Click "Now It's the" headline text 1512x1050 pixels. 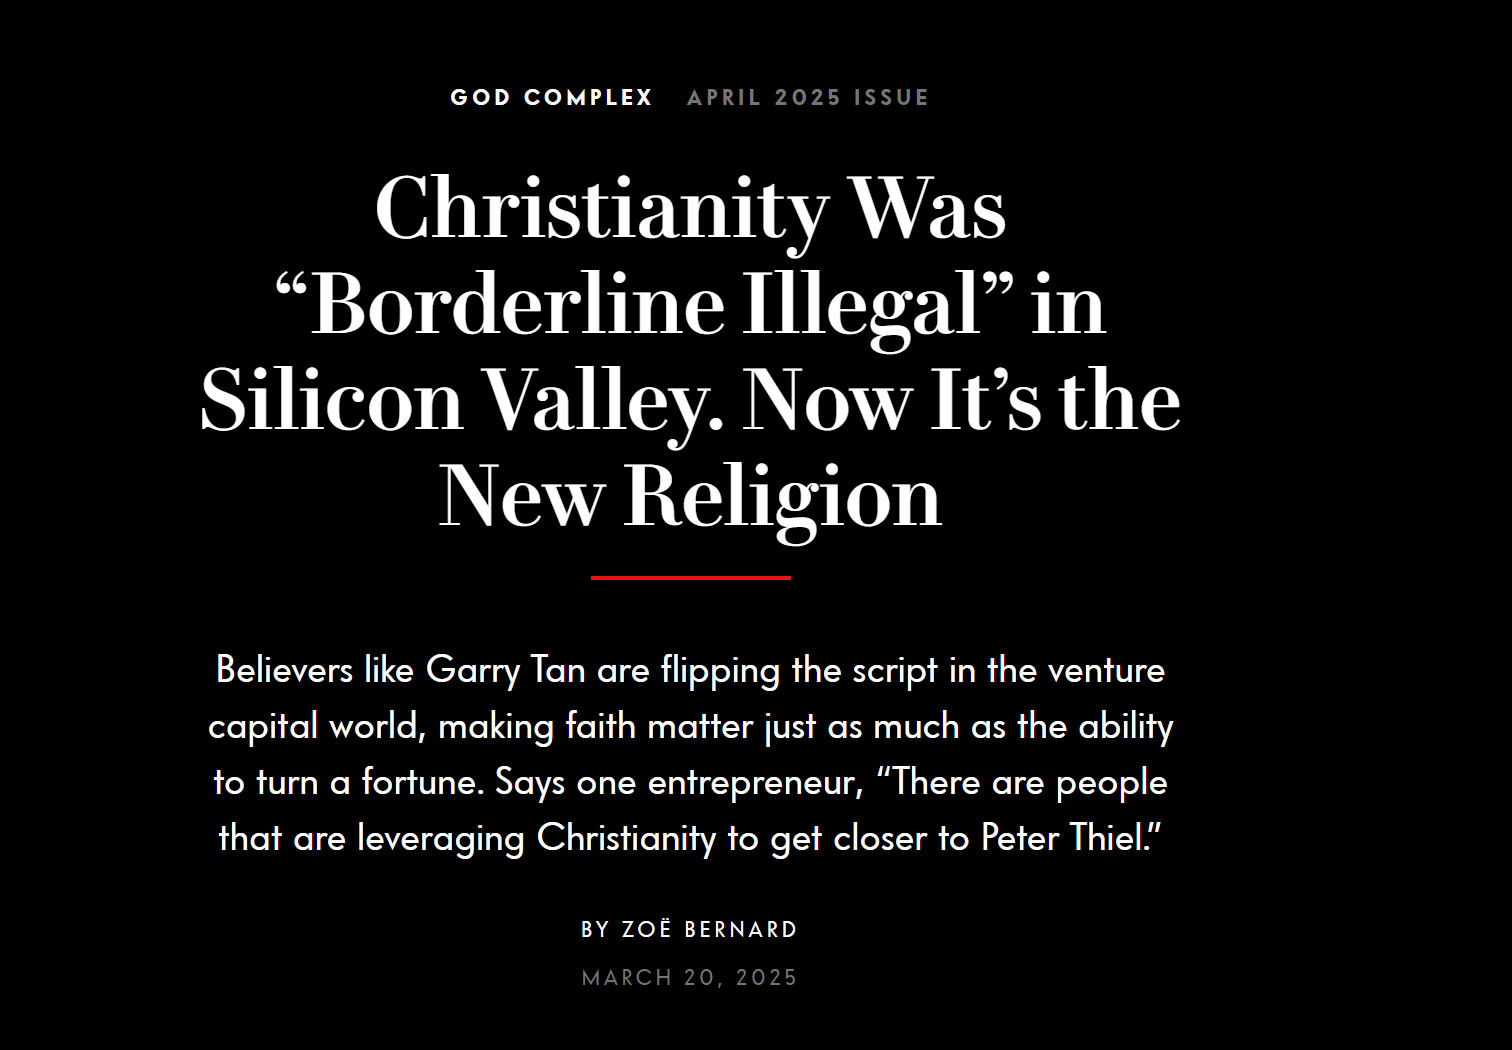[961, 400]
